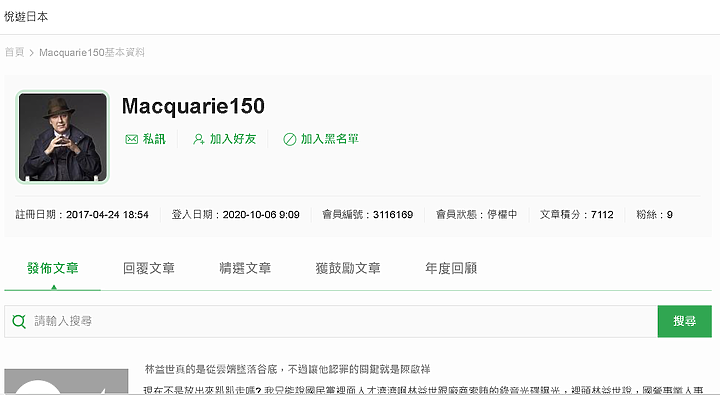Click the envelope icon beside 私訊
Screen dimensions: 720x395
[131, 139]
